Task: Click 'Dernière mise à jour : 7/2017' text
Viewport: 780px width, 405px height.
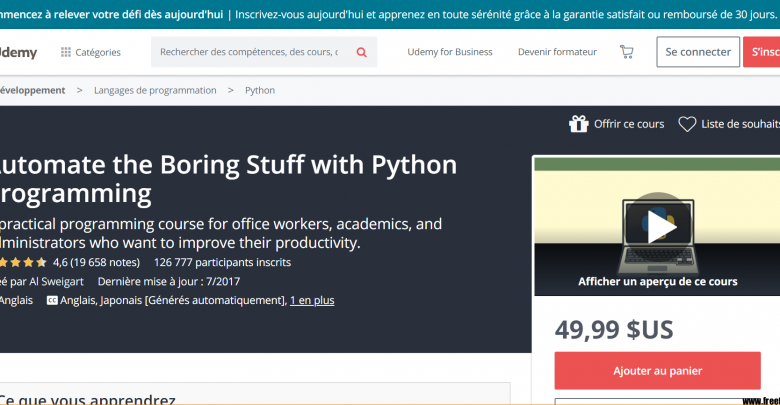Action: 169,282
